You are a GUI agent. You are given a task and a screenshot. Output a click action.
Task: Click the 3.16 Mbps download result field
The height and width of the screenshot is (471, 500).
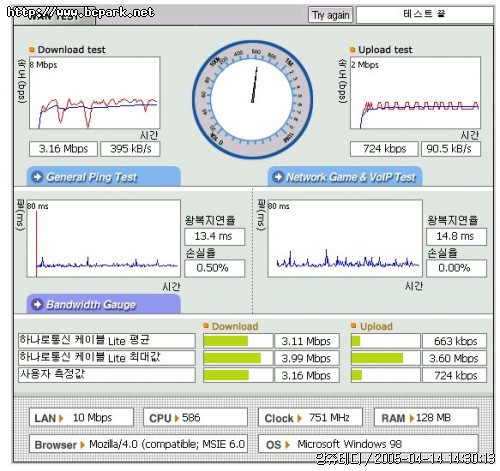[63, 149]
